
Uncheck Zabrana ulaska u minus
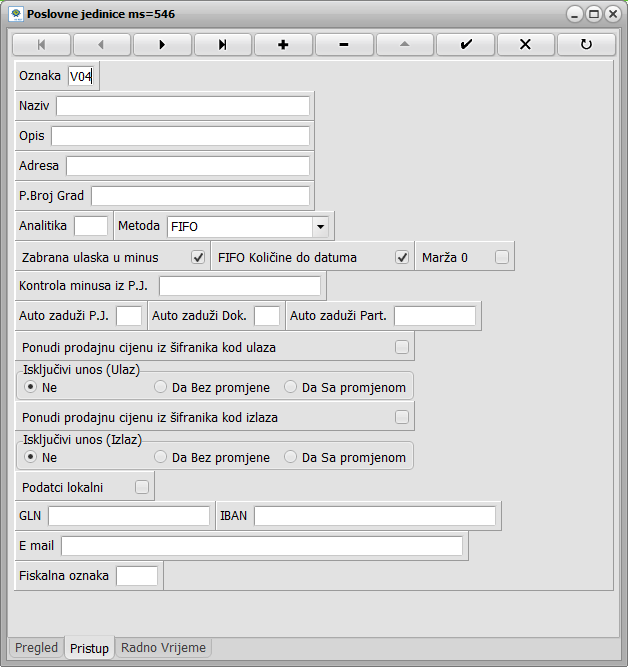pyautogui.click(x=198, y=257)
